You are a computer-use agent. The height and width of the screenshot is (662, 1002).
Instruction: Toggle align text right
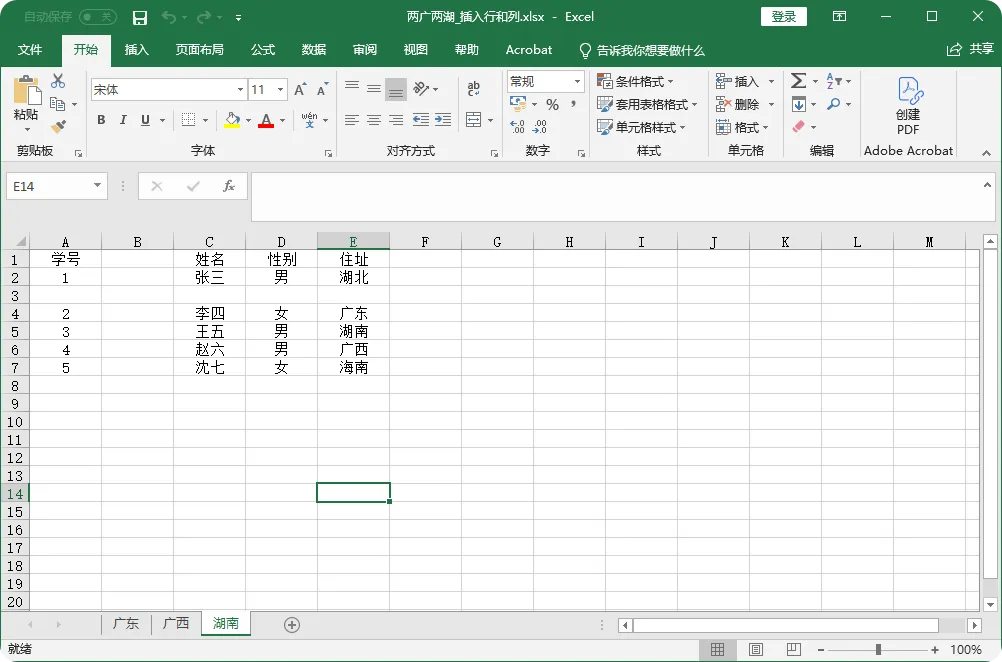396,119
